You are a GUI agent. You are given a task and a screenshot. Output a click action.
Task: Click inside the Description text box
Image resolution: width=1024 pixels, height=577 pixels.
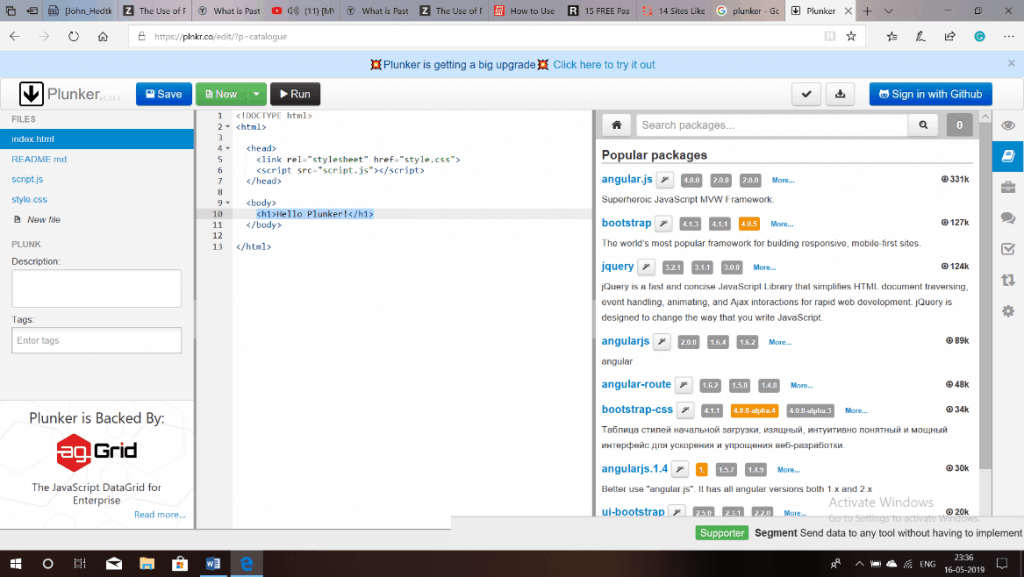pos(95,288)
